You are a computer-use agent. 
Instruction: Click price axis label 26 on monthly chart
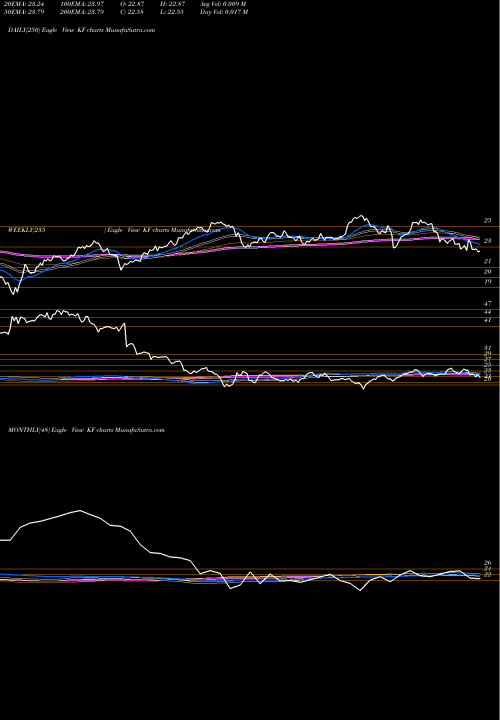click(488, 562)
